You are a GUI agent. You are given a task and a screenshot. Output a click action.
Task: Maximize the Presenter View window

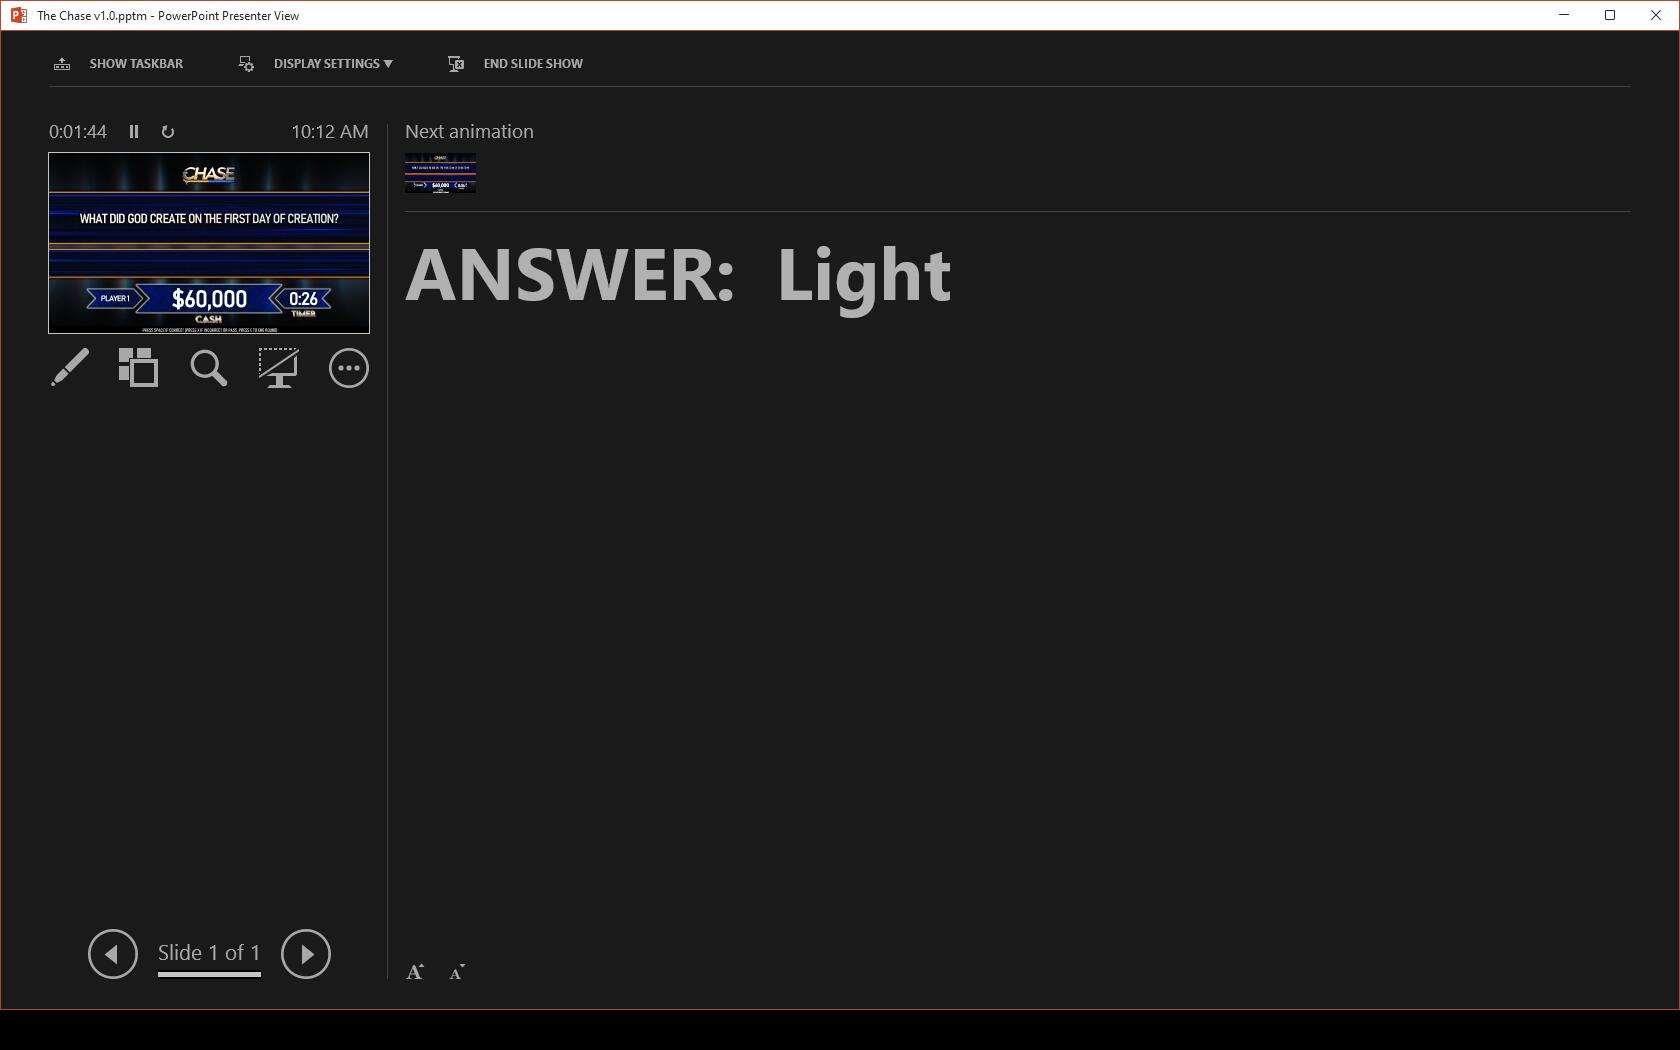1610,16
